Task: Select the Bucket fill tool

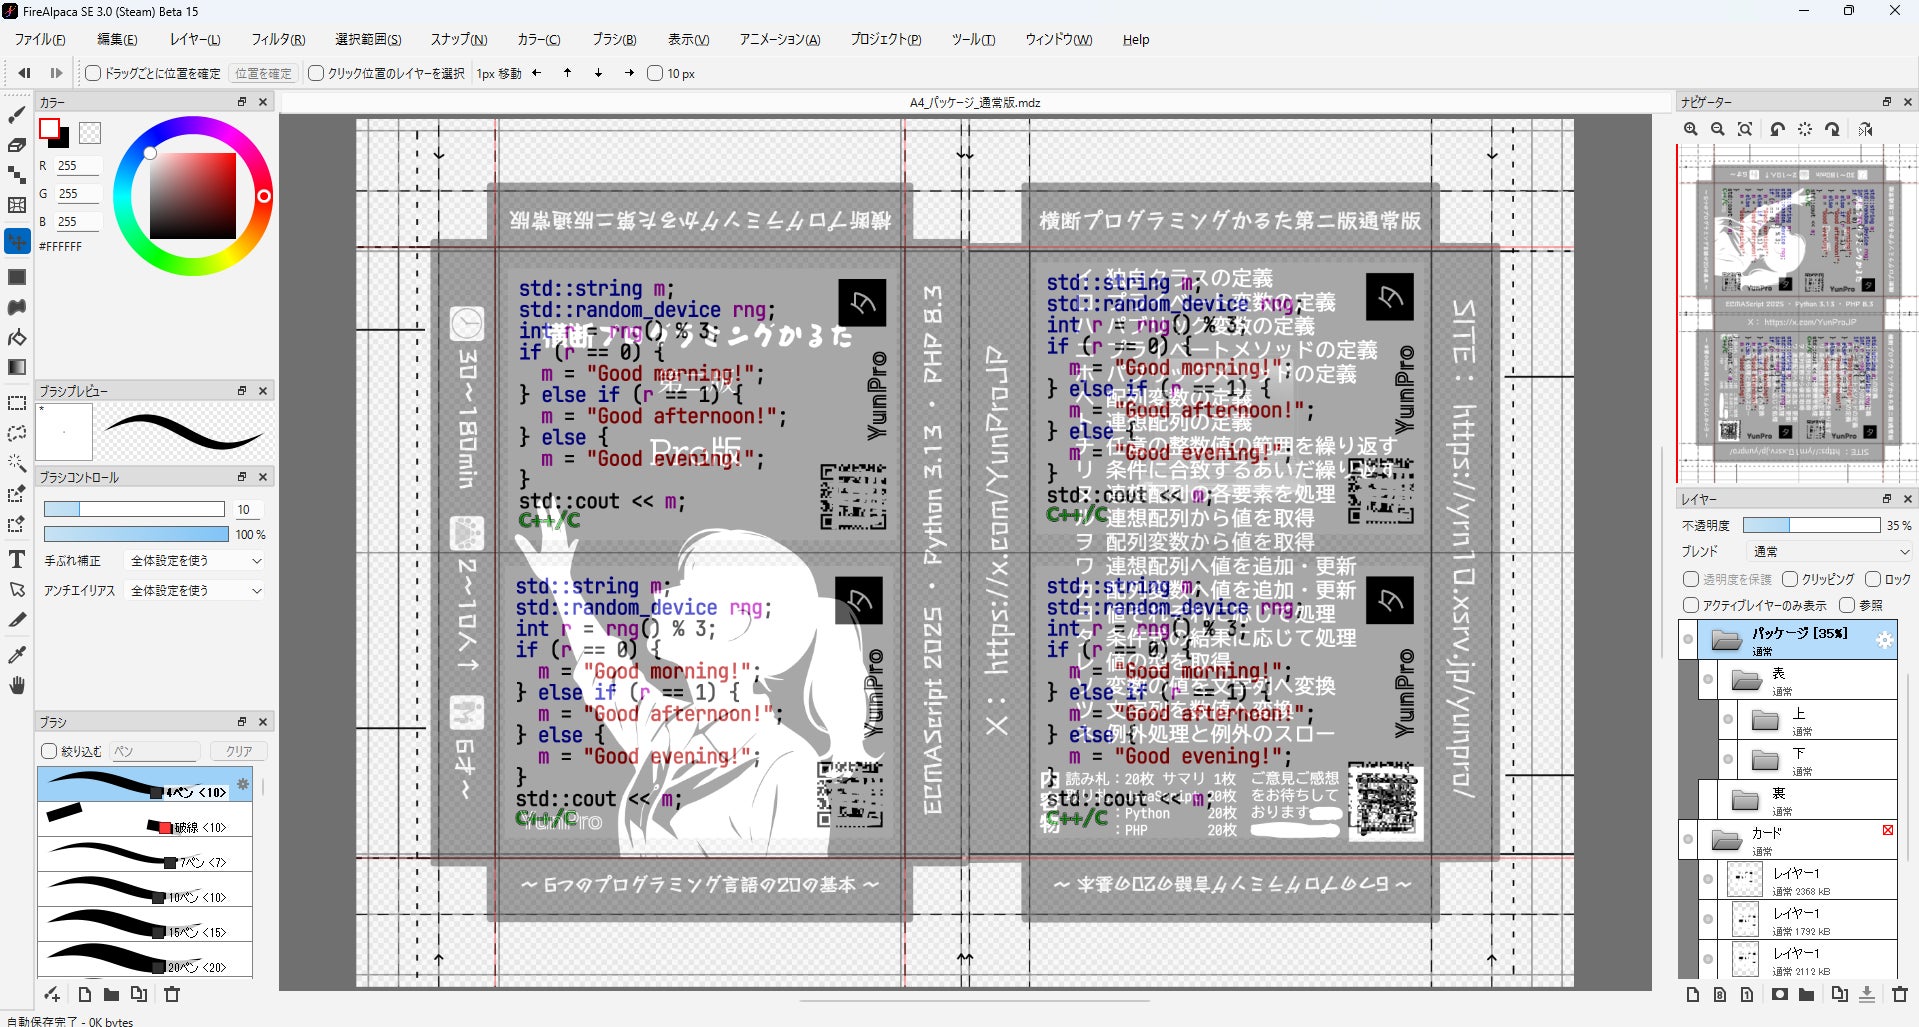Action: [17, 337]
